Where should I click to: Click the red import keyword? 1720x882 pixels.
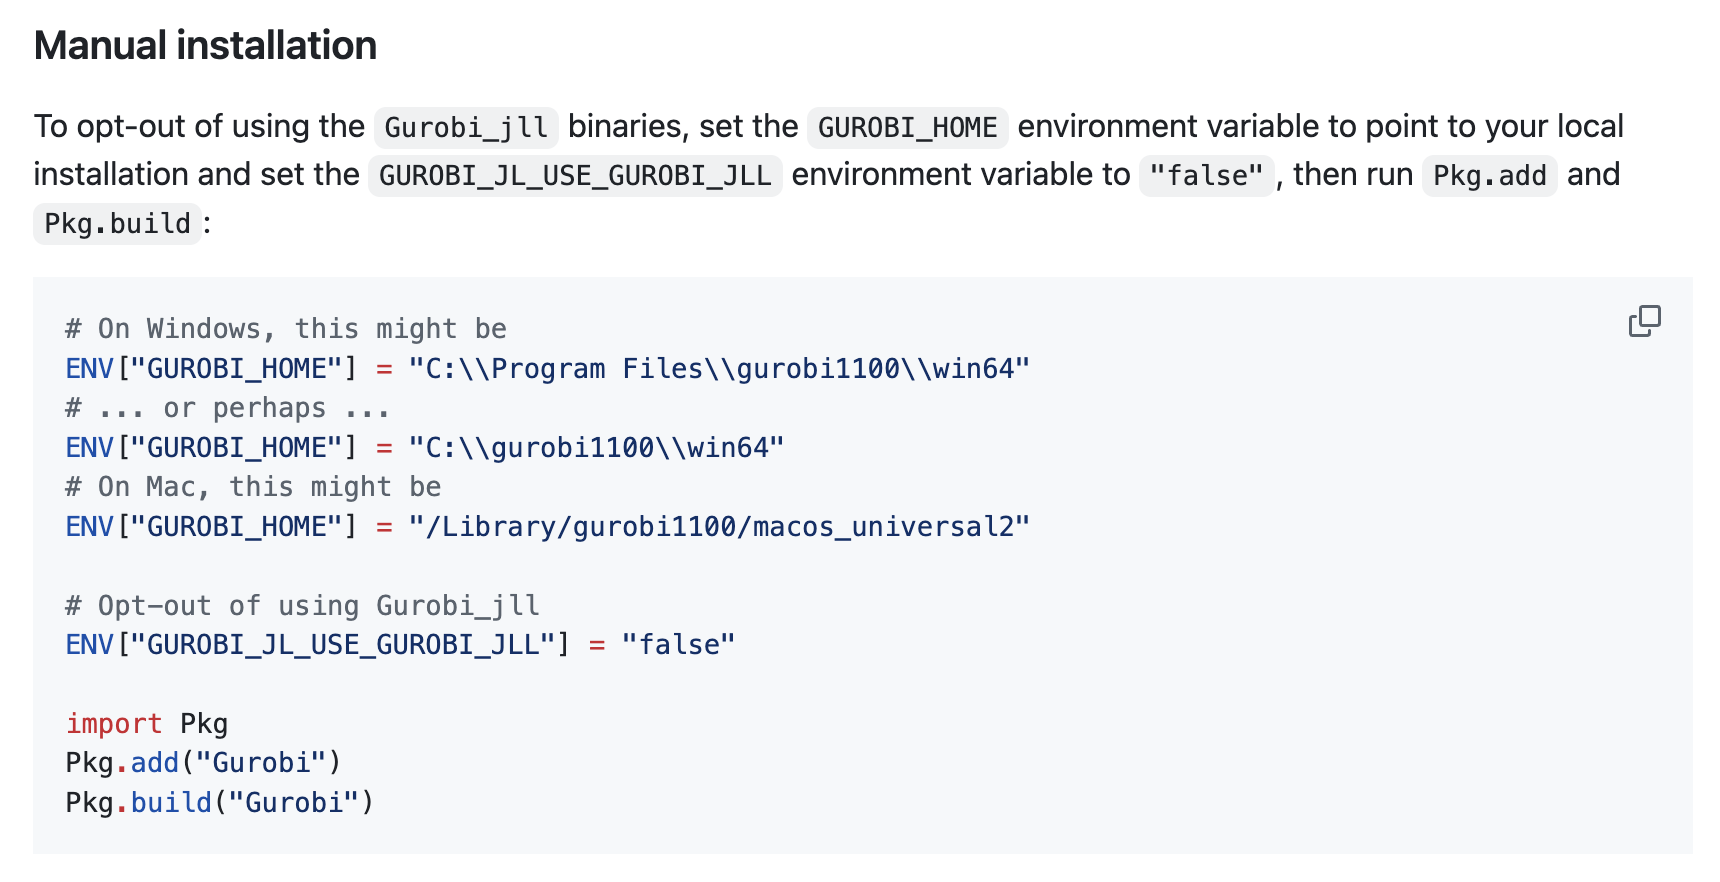pos(114,724)
